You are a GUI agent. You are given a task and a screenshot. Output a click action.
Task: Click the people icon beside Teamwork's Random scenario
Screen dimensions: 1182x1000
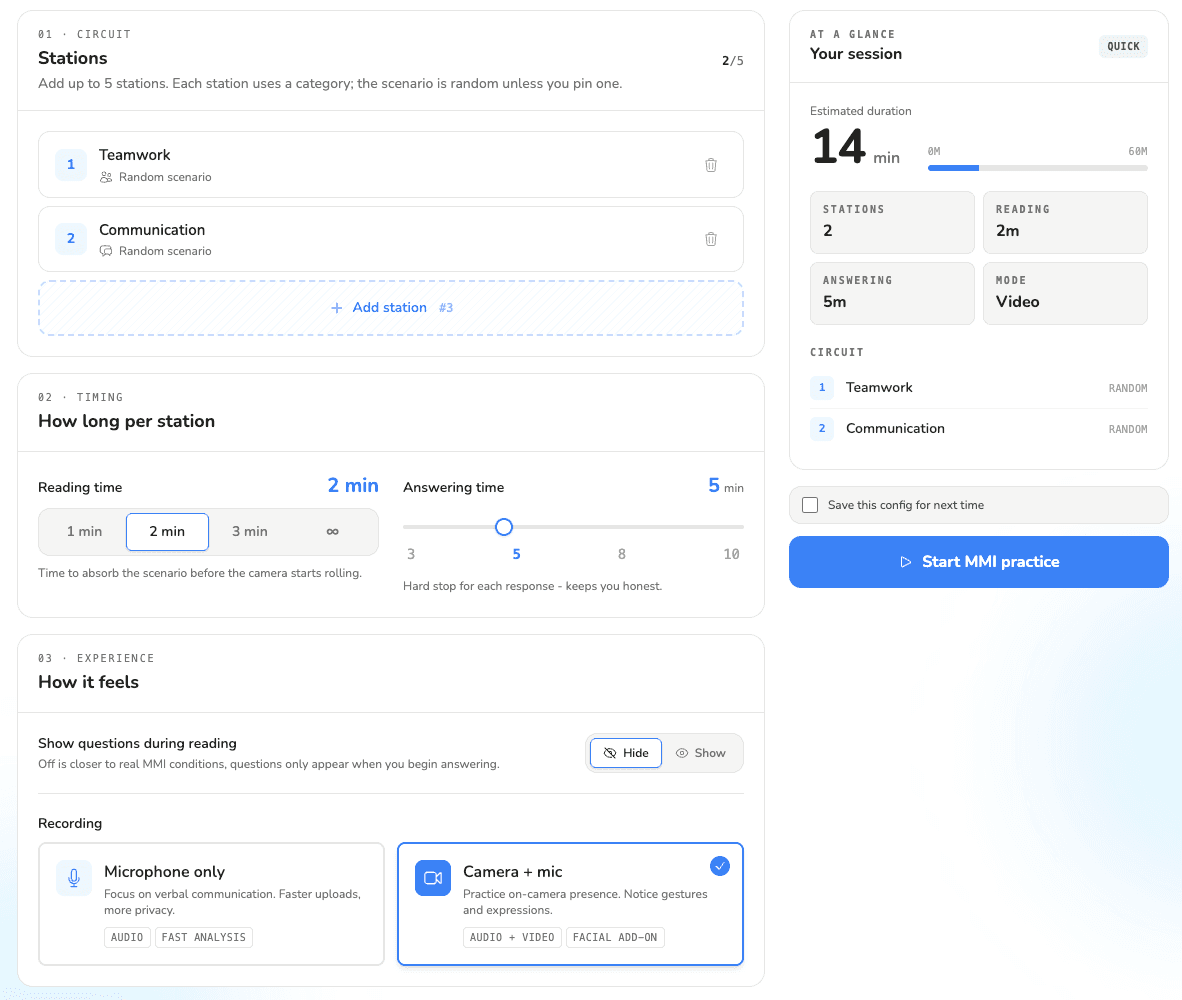tap(106, 177)
